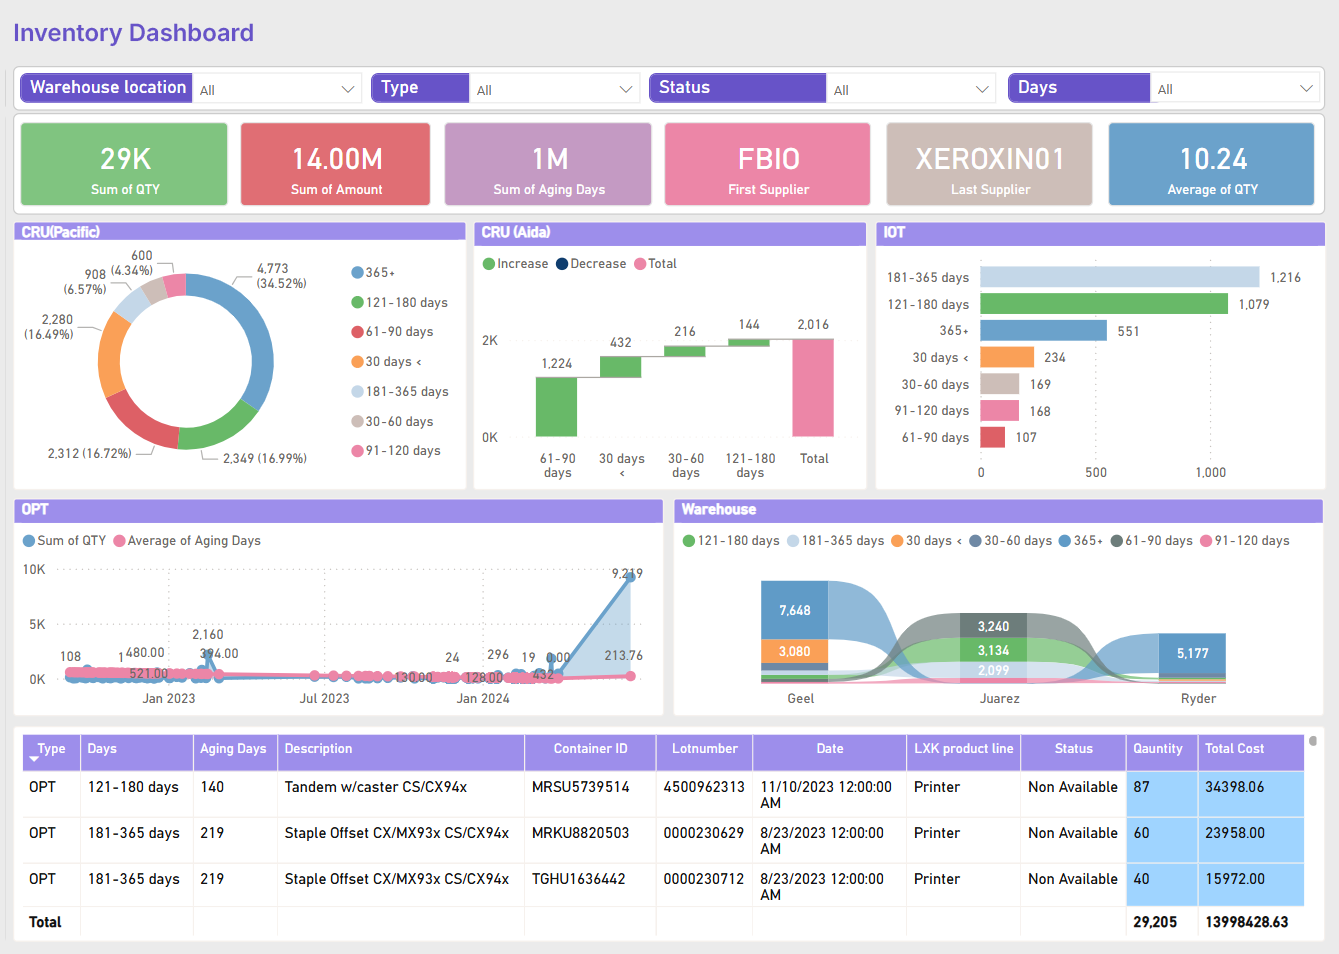Expand the Days filter dropdown
Image resolution: width=1339 pixels, height=954 pixels.
coord(1305,88)
